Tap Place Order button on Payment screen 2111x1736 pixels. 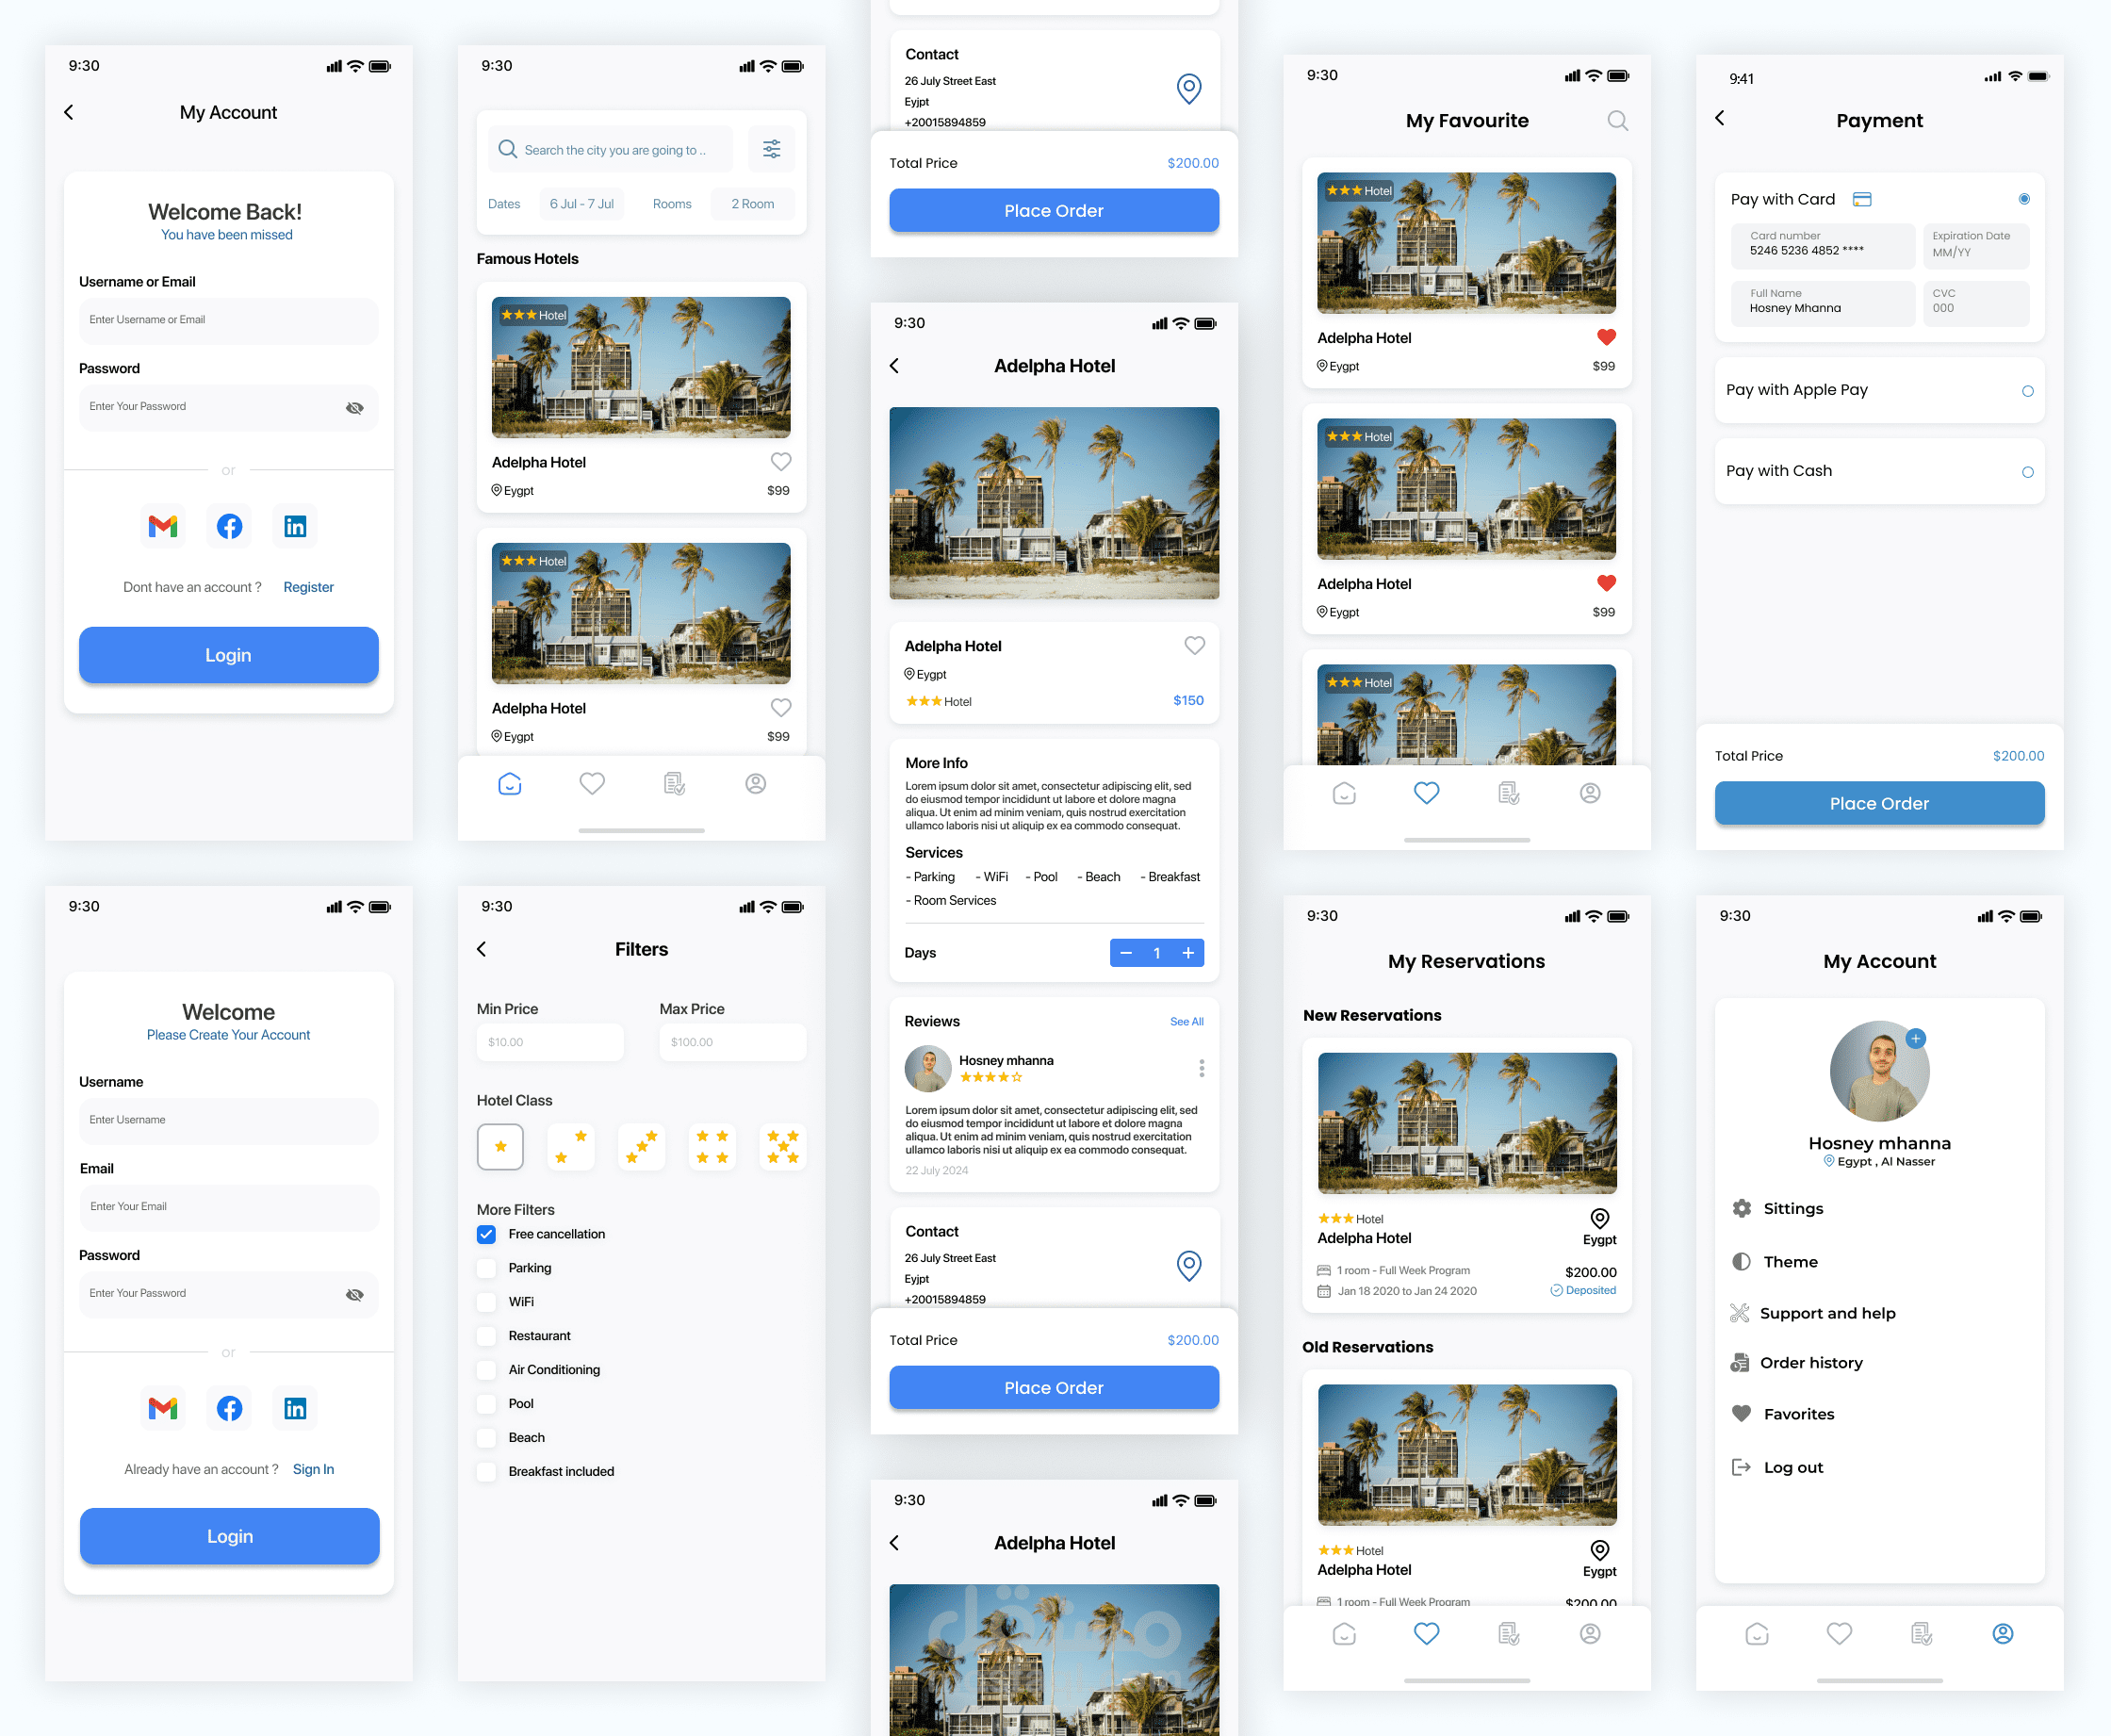click(1879, 803)
